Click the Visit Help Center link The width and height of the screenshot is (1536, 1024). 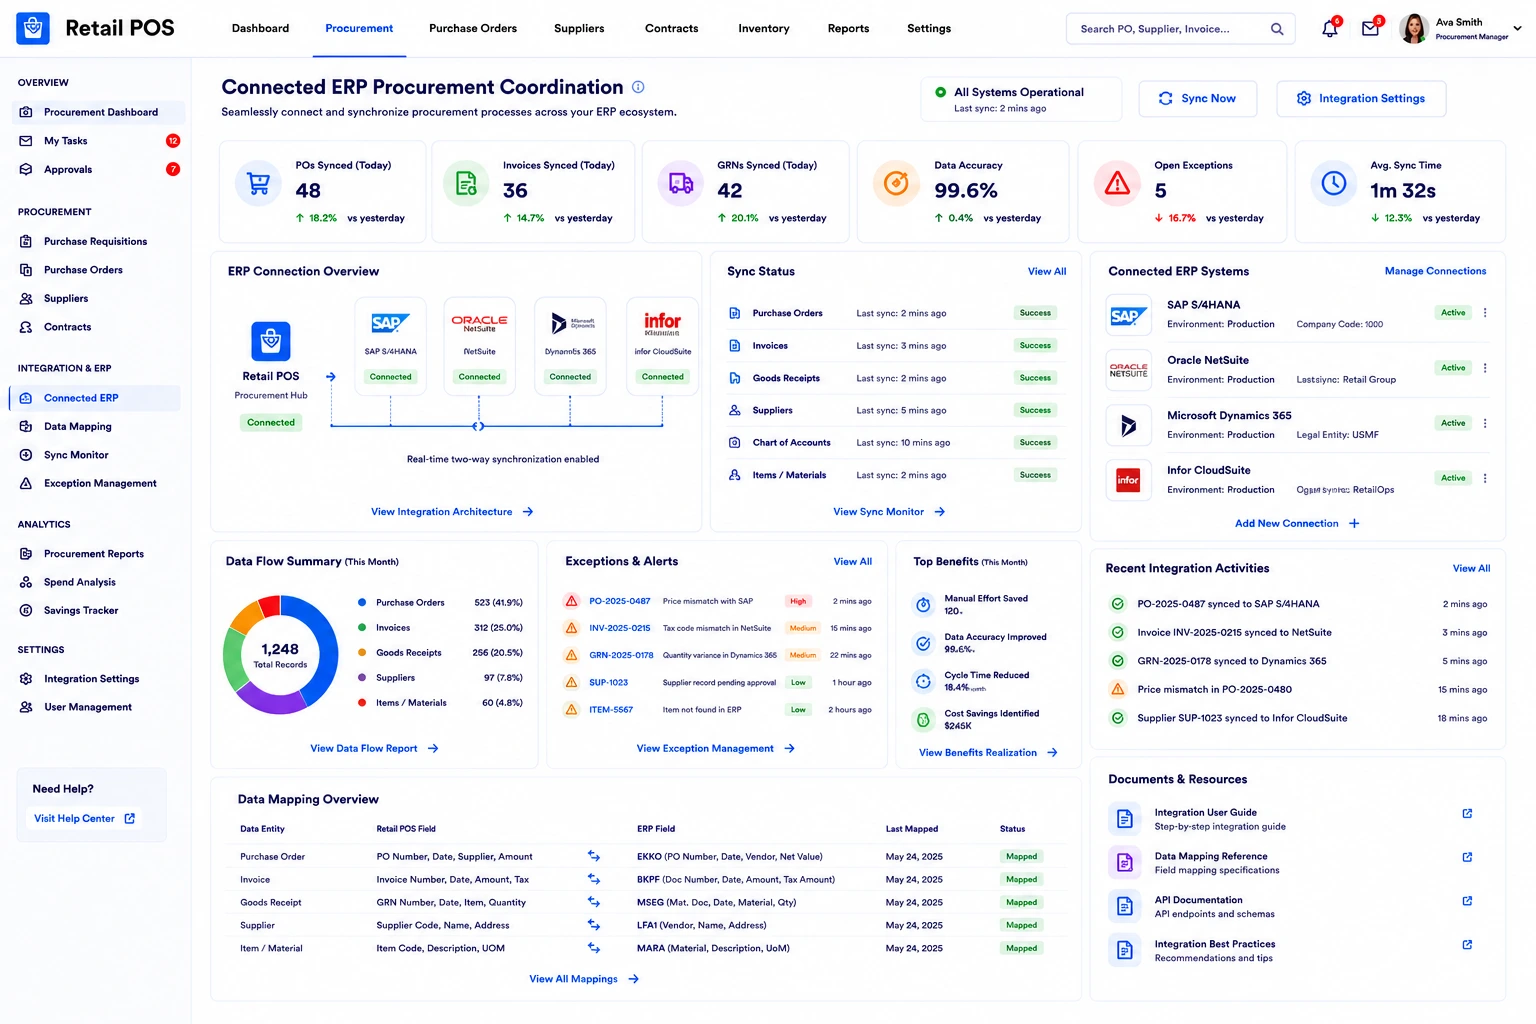84,818
